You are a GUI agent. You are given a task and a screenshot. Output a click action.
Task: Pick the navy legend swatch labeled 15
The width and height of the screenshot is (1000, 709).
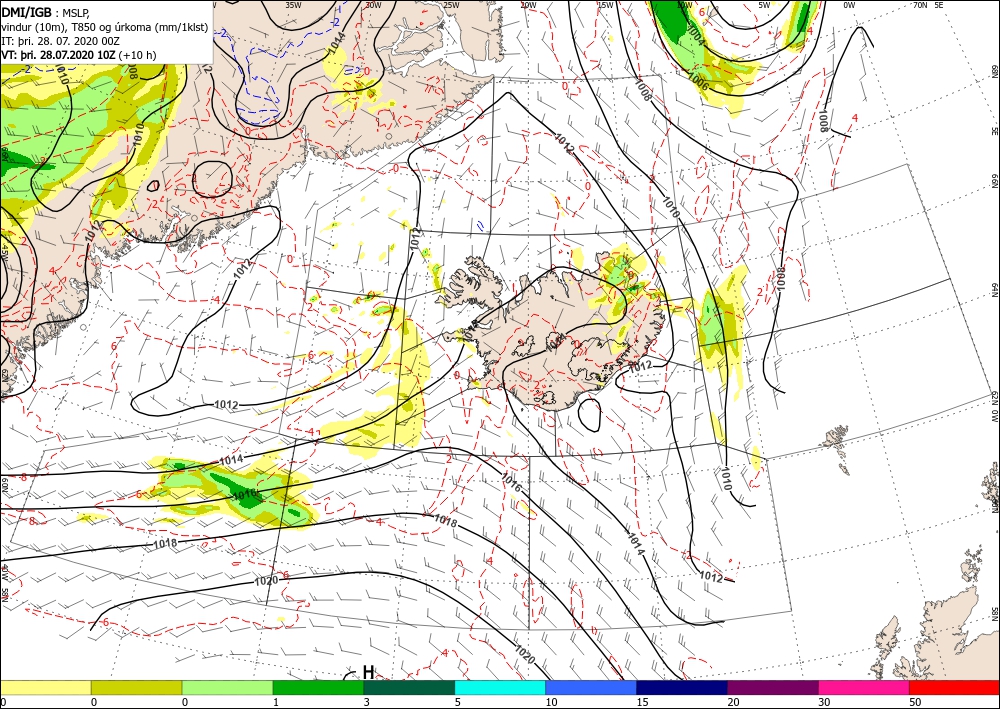click(x=682, y=687)
